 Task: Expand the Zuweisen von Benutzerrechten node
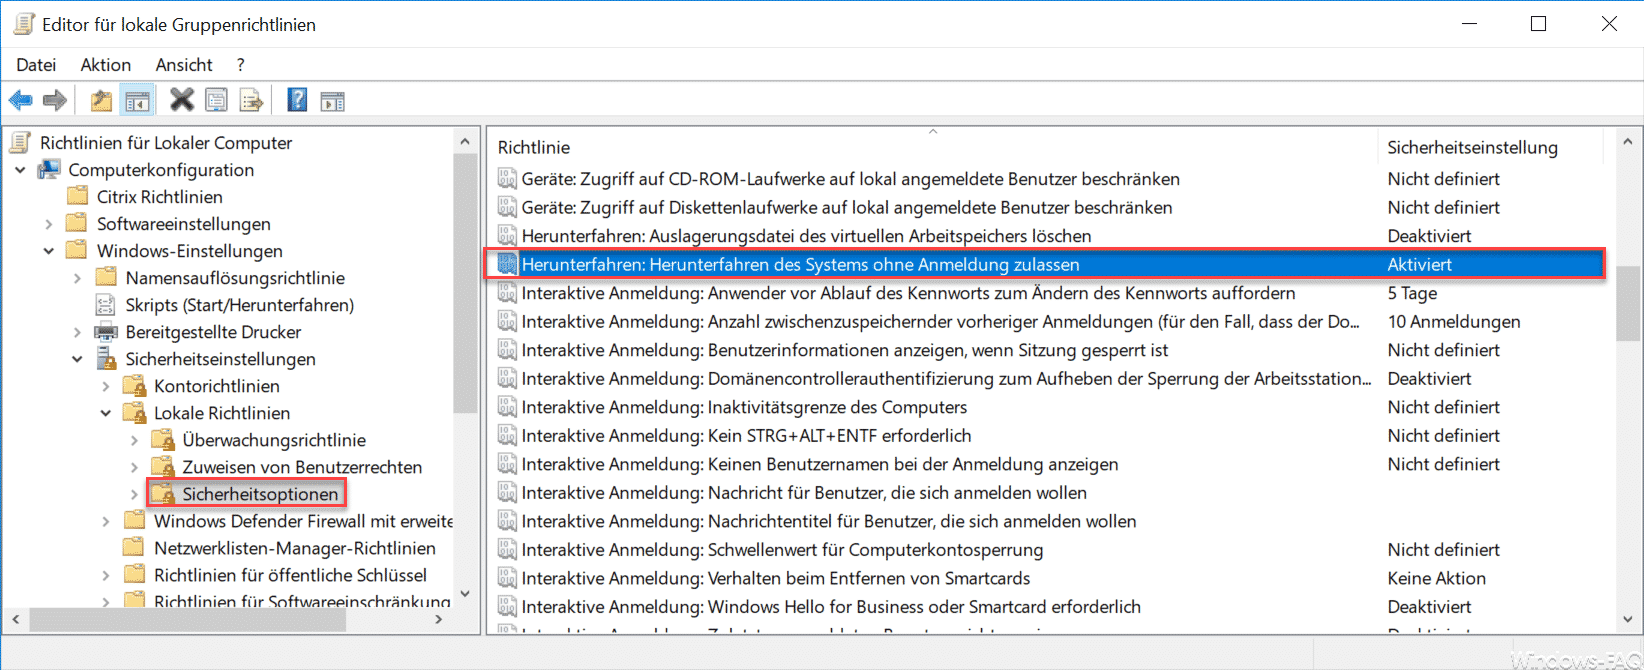[134, 467]
